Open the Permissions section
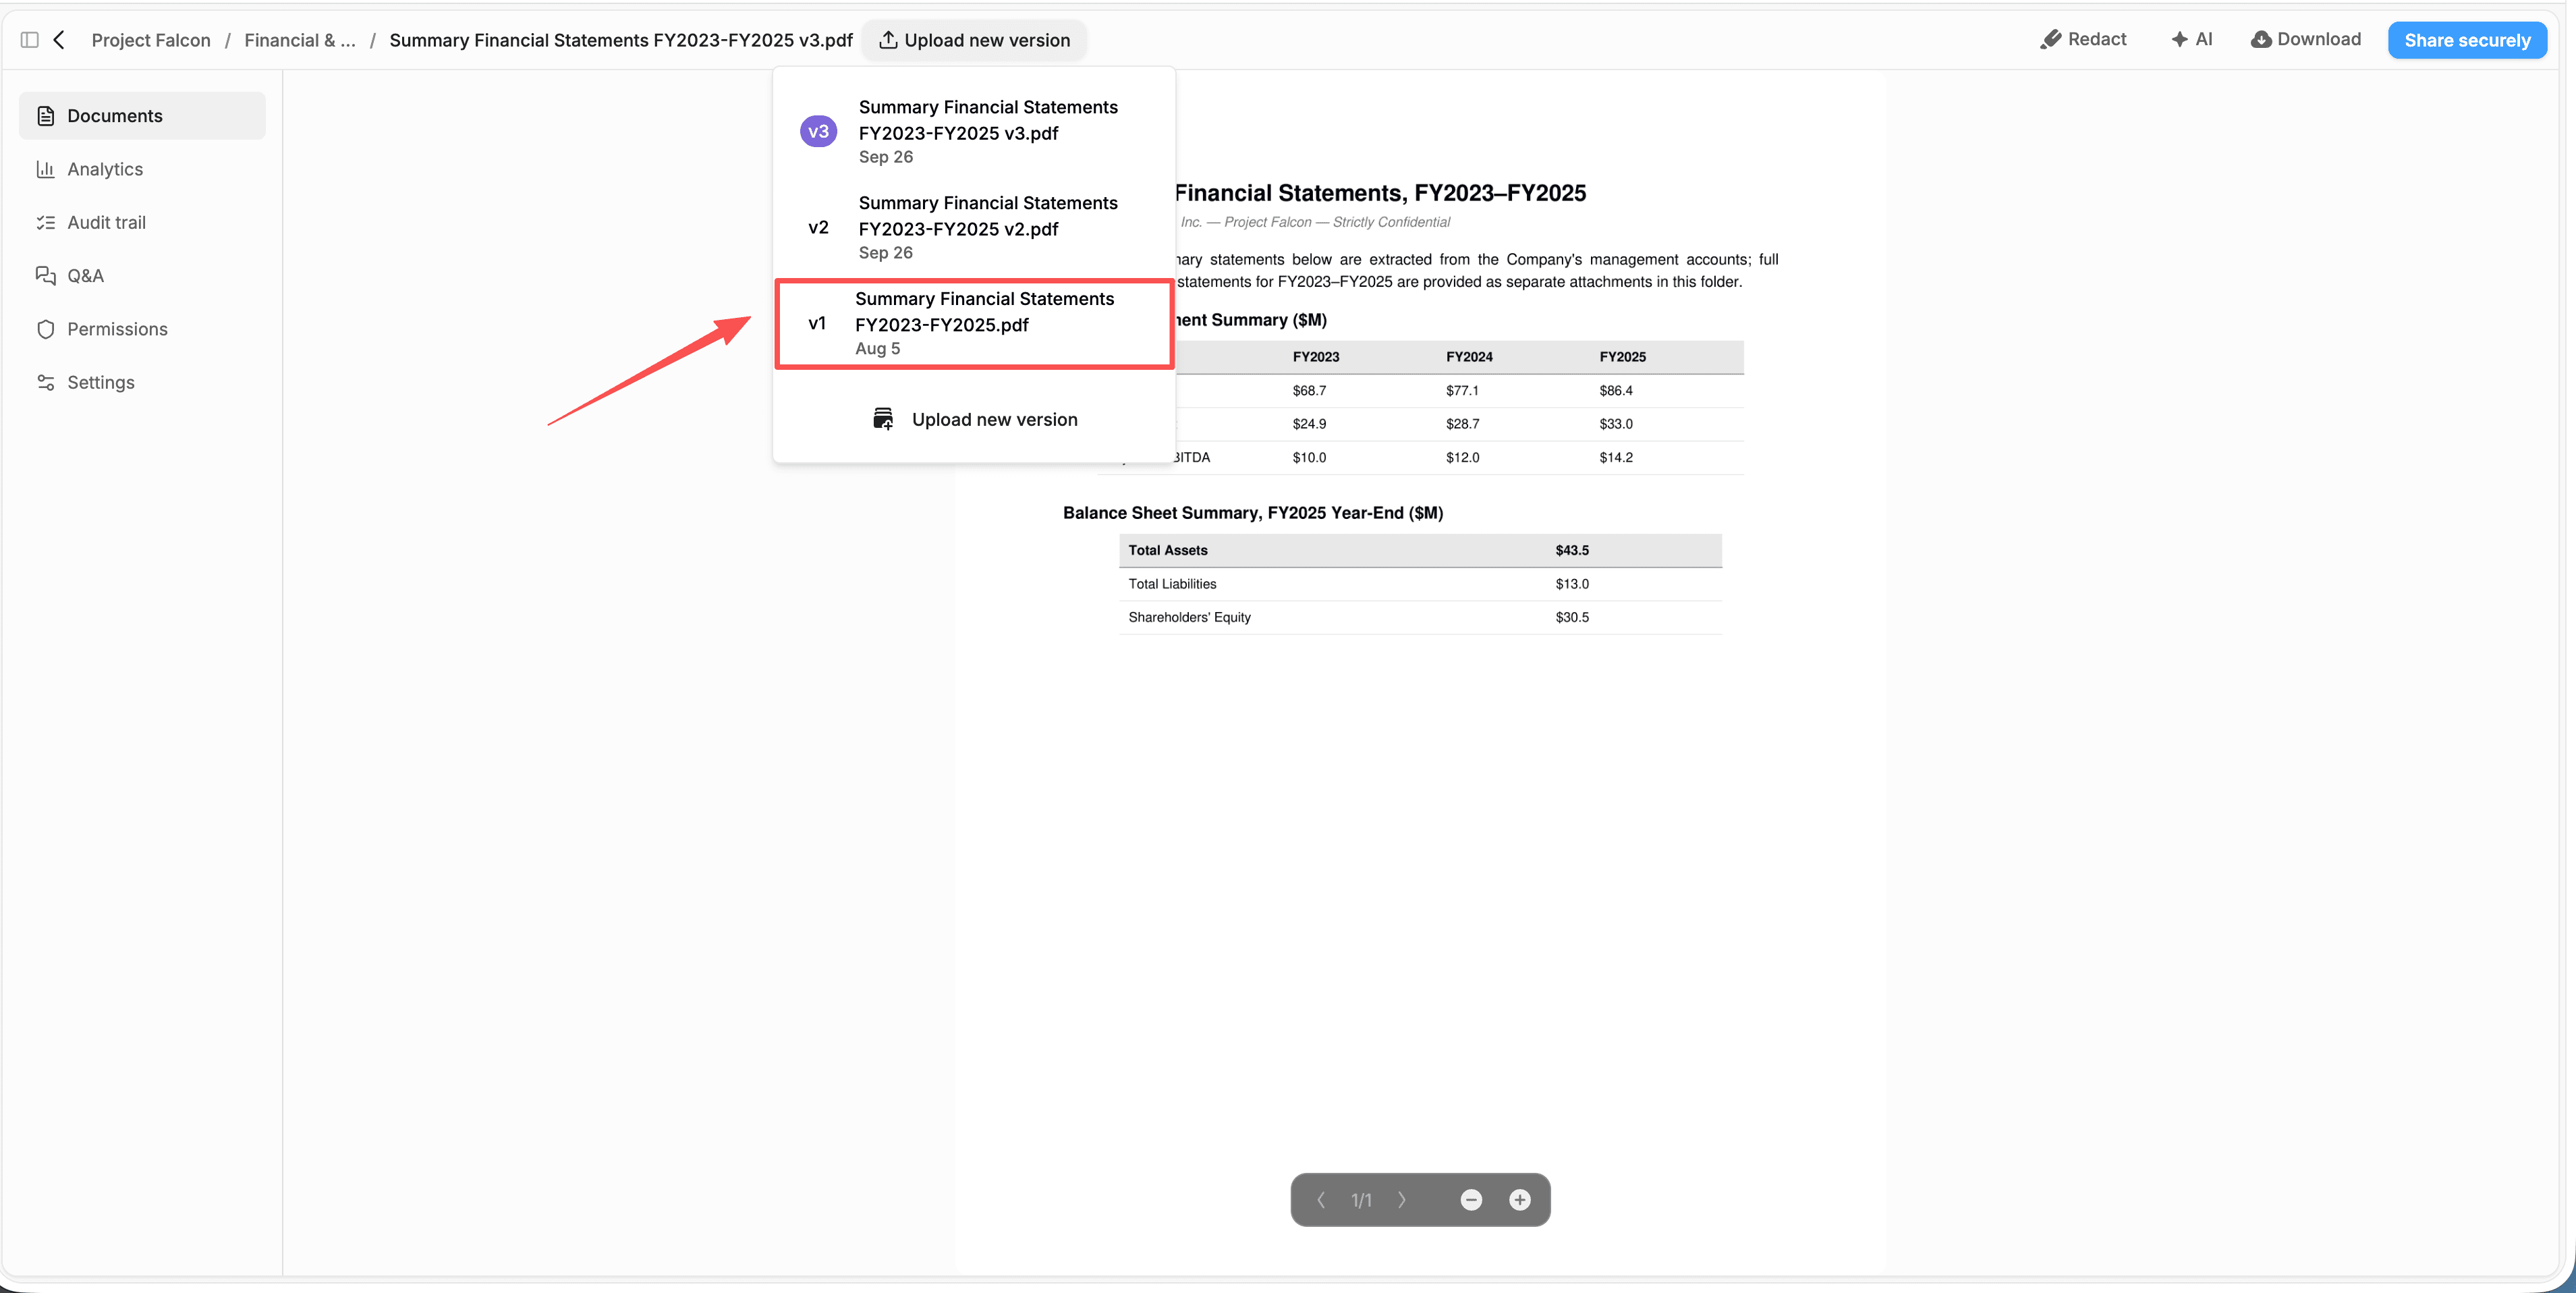 click(142, 329)
